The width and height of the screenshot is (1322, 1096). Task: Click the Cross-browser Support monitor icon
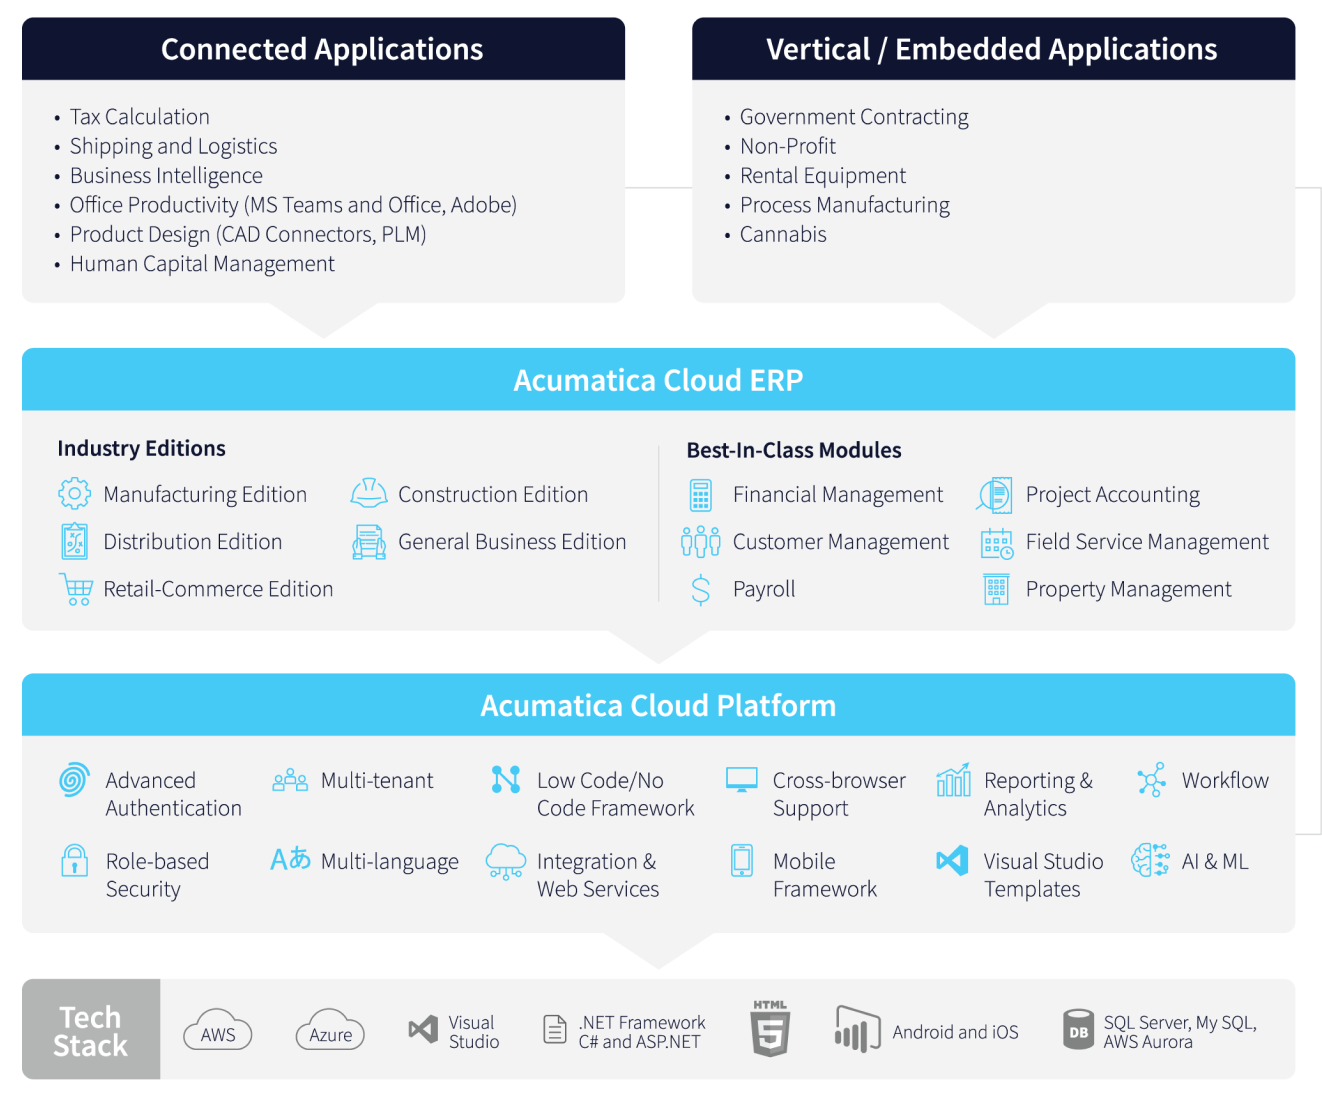point(741,780)
